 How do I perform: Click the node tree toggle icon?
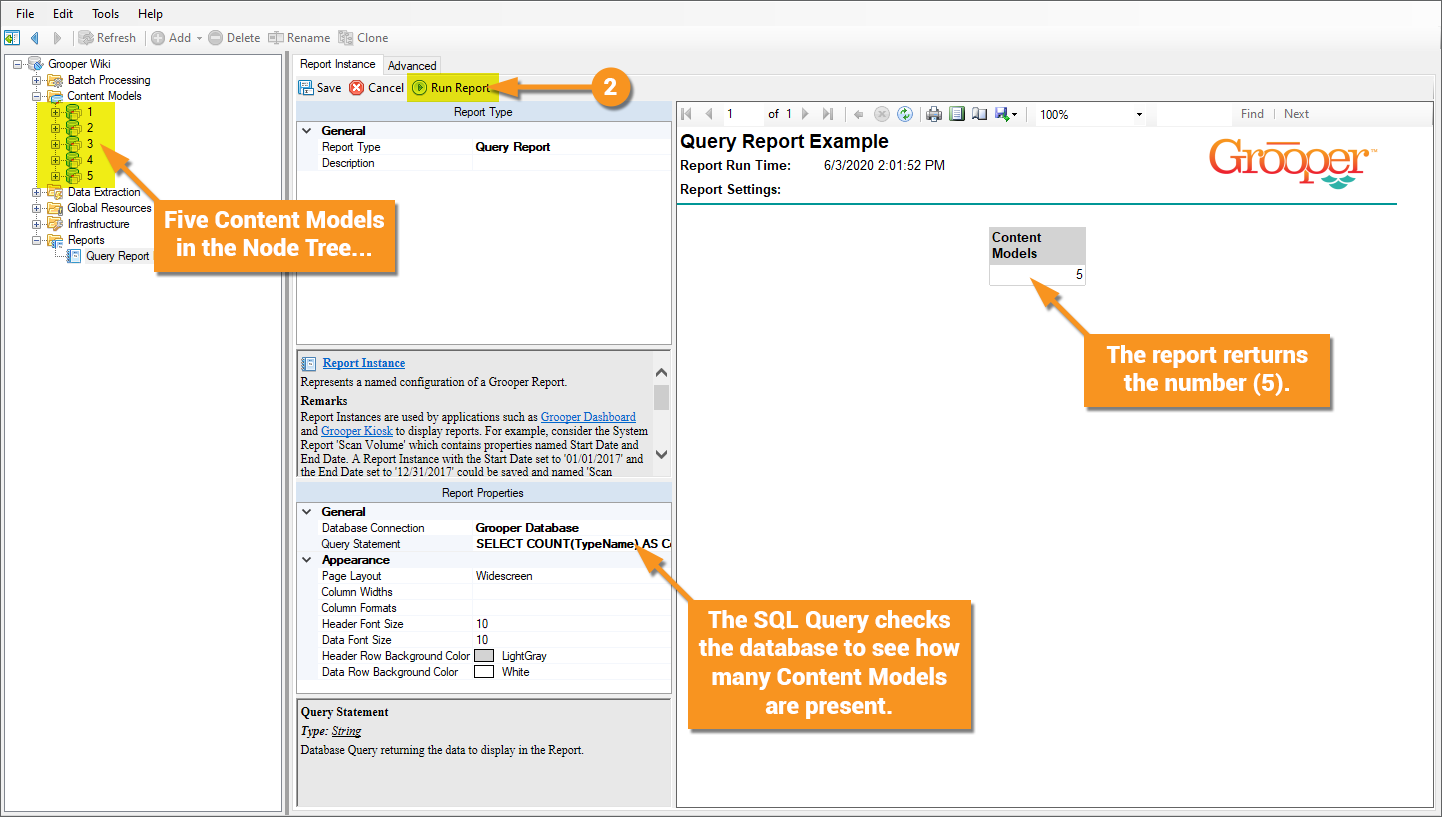[x=12, y=38]
